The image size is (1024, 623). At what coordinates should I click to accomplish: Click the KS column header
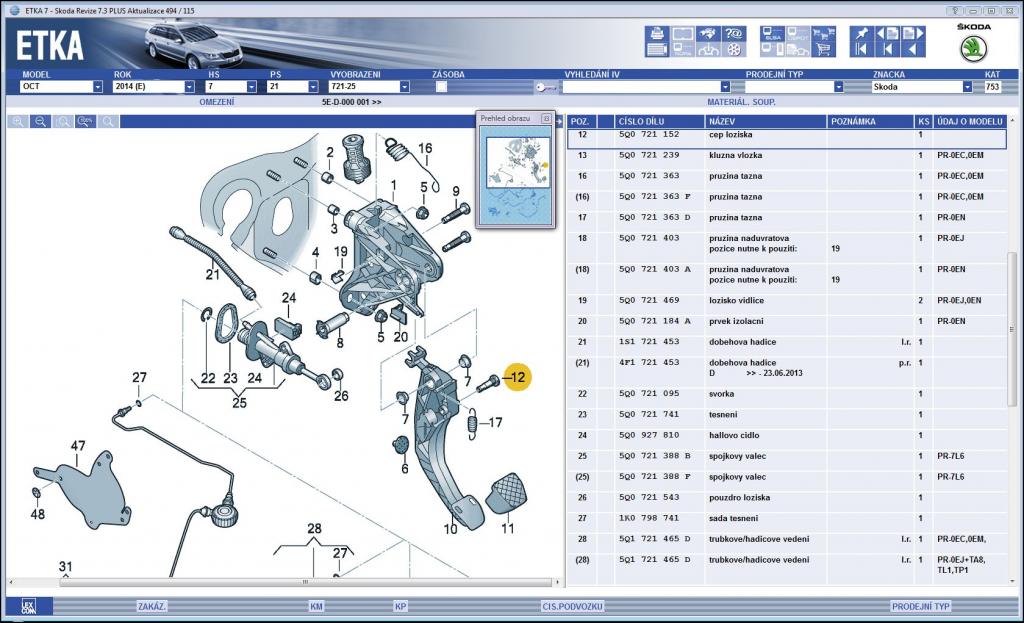(923, 121)
